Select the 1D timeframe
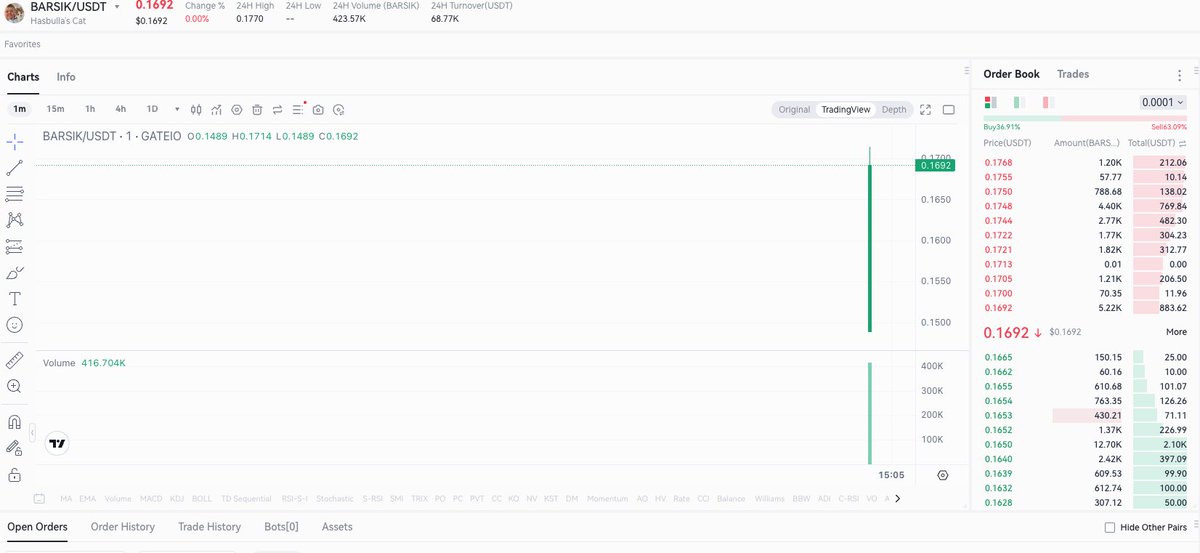Viewport: 1200px width, 553px height. point(152,109)
